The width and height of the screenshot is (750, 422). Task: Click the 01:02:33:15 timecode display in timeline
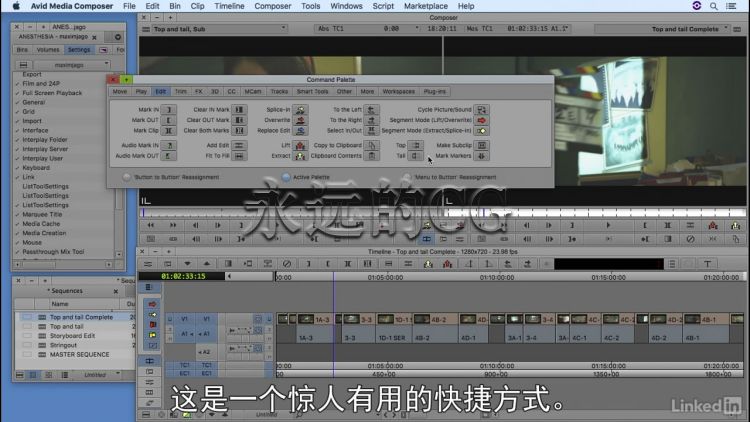click(x=181, y=276)
